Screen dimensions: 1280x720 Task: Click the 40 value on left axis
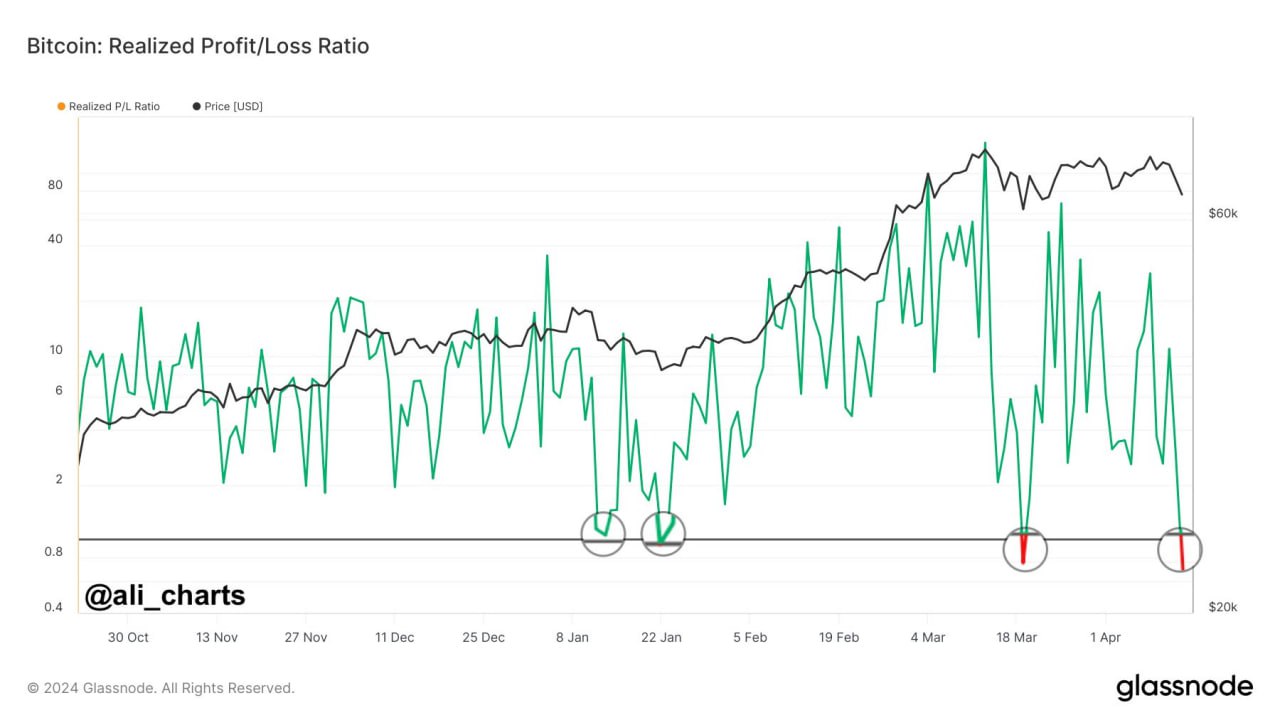(55, 239)
